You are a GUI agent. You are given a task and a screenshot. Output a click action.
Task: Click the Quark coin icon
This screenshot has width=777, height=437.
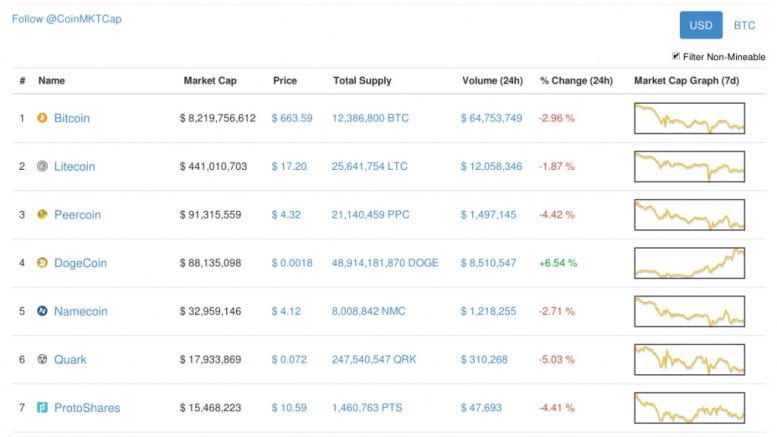42,359
